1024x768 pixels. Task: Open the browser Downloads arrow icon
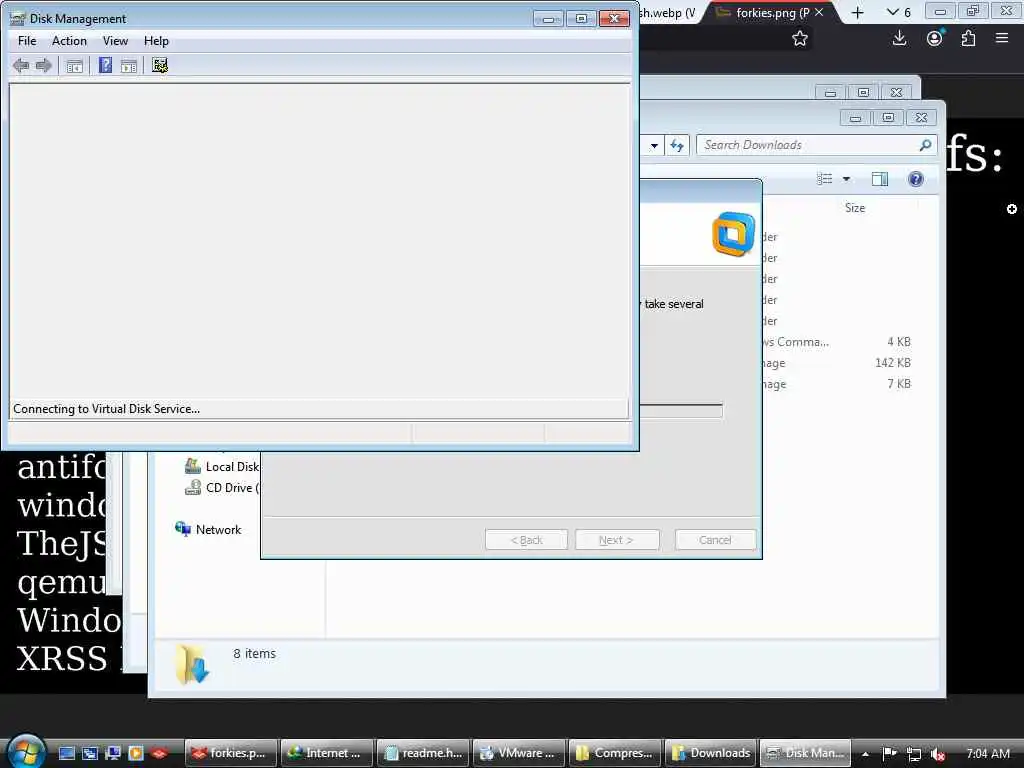pos(899,38)
